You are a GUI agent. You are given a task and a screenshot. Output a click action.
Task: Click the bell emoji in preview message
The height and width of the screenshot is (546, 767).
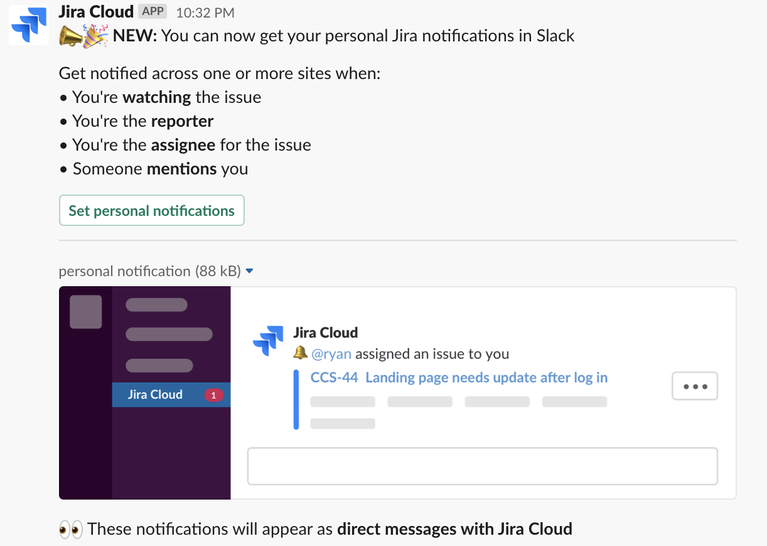300,353
